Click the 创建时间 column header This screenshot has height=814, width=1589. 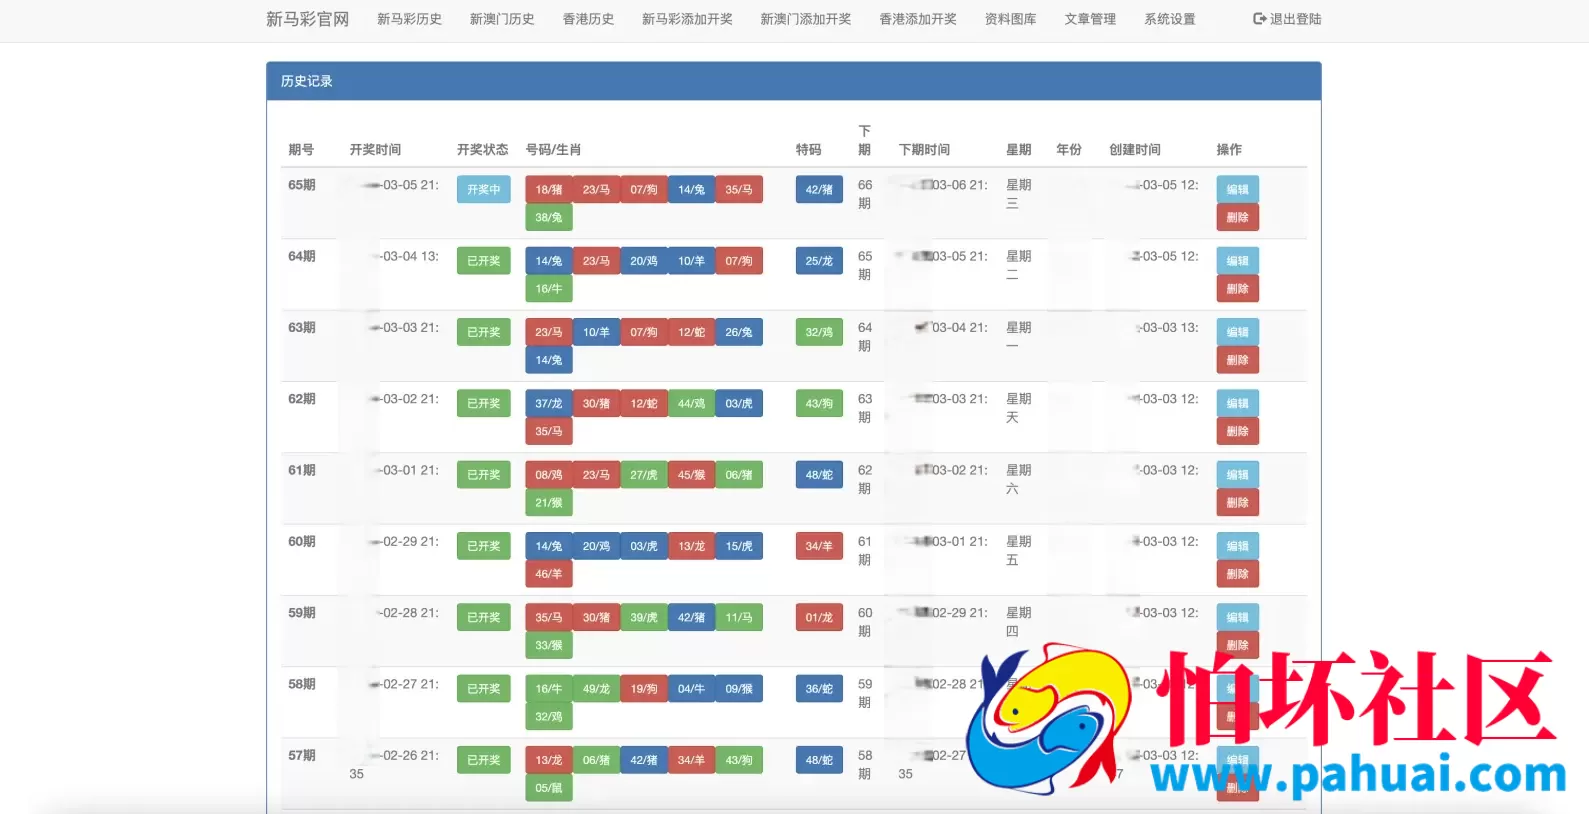click(1135, 149)
